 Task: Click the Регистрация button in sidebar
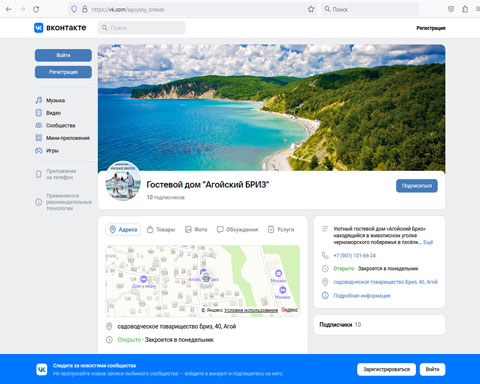coord(63,72)
